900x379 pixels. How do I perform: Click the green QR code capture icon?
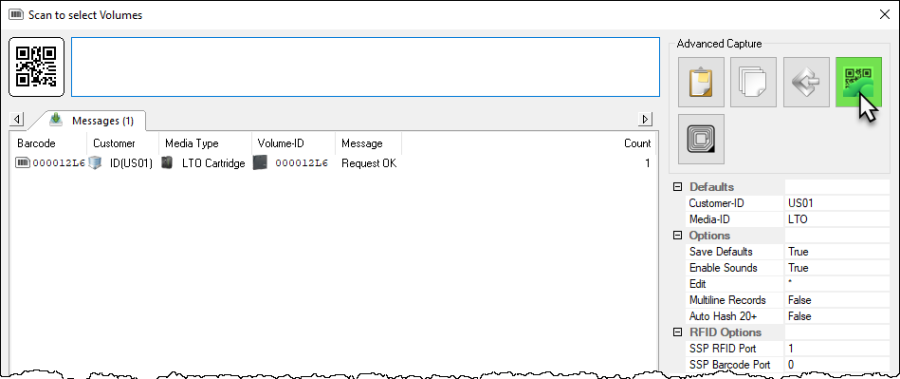(859, 82)
